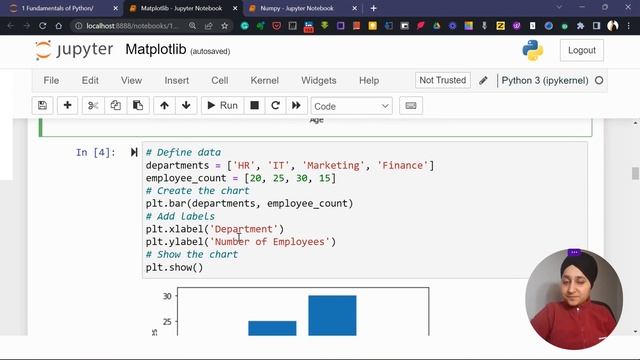Click the Google Drive extension icon
The height and width of the screenshot is (360, 640).
click(436, 26)
